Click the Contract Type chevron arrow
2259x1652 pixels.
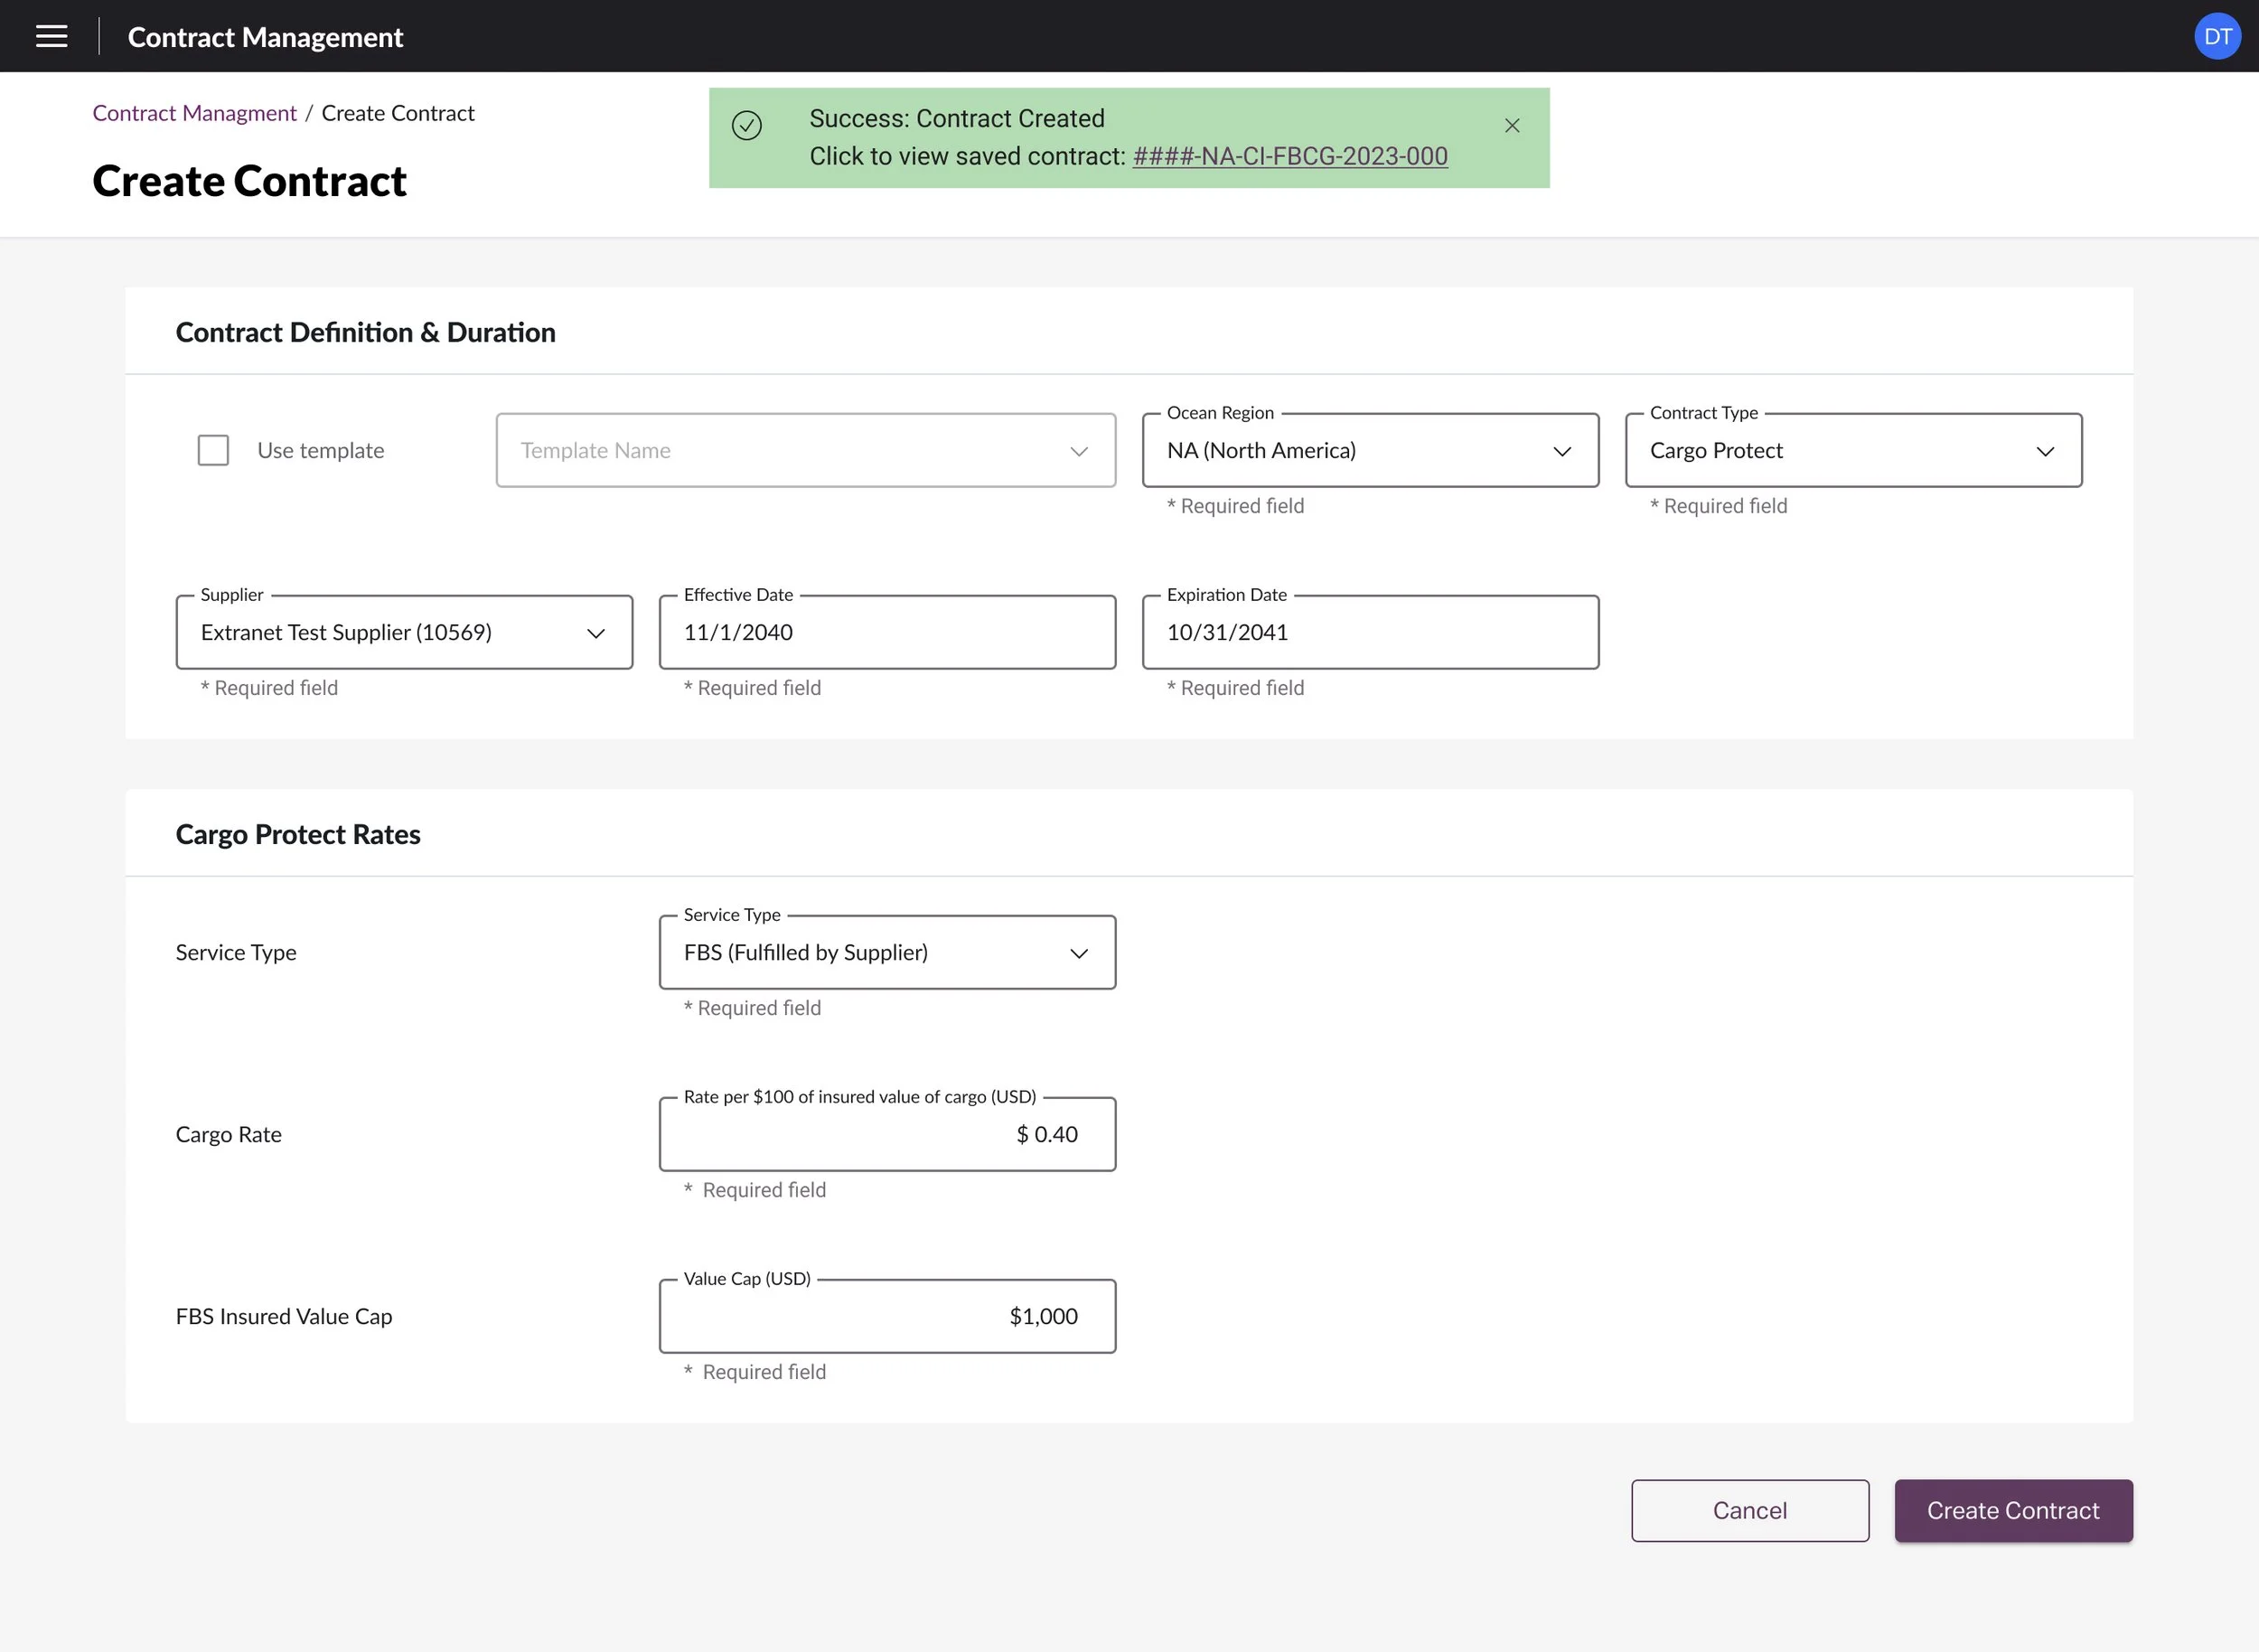(x=2044, y=452)
